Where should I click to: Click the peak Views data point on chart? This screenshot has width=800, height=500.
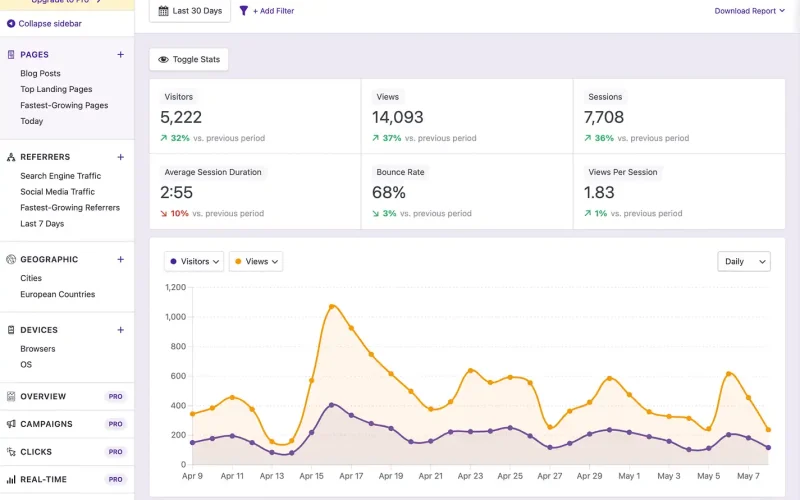click(332, 306)
